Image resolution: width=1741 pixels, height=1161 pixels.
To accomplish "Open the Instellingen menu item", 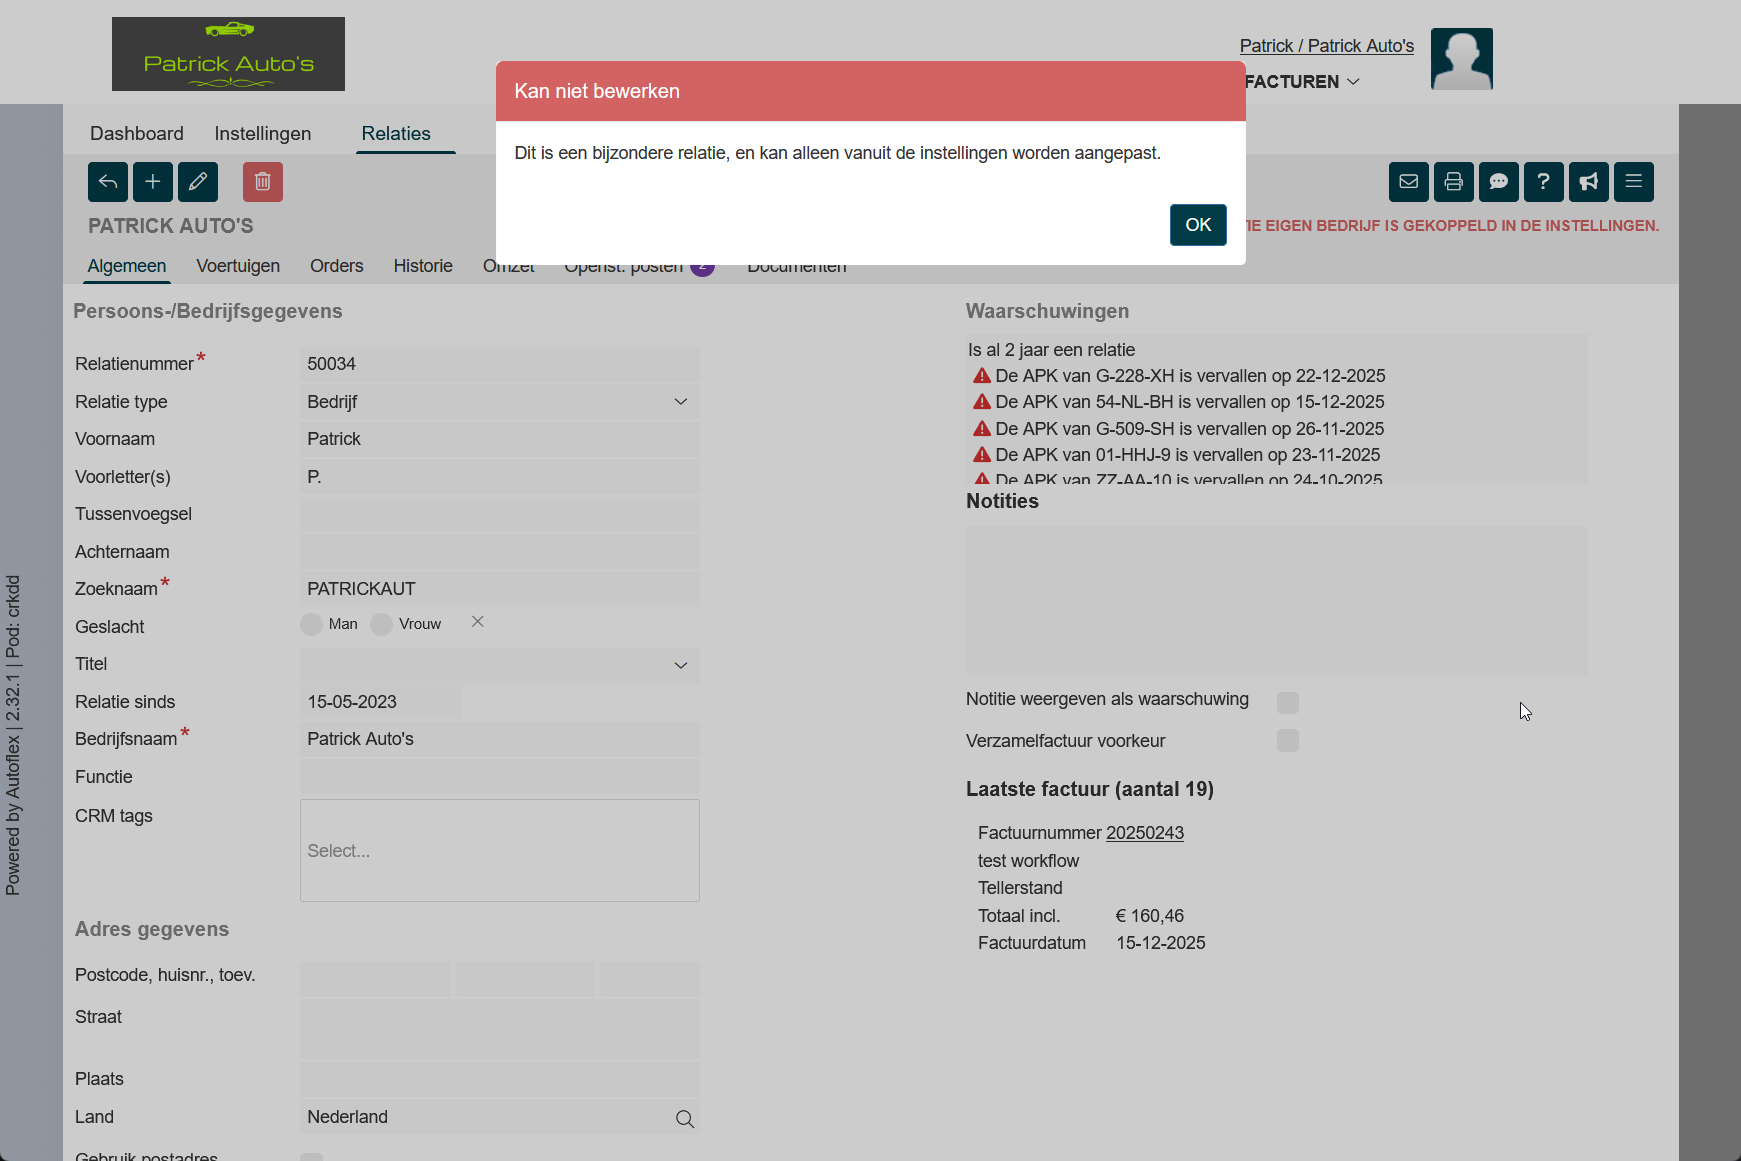I will click(x=262, y=134).
